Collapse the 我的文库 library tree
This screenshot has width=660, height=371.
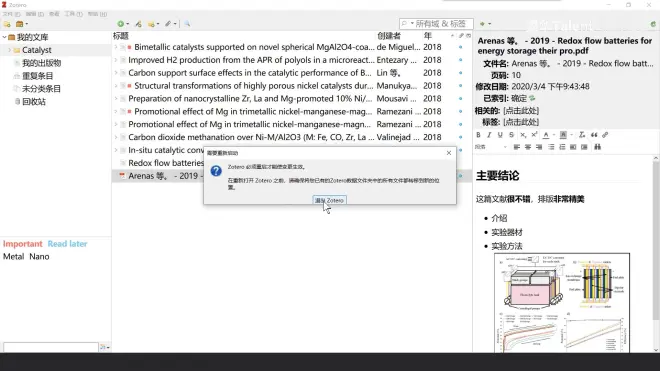[4, 37]
